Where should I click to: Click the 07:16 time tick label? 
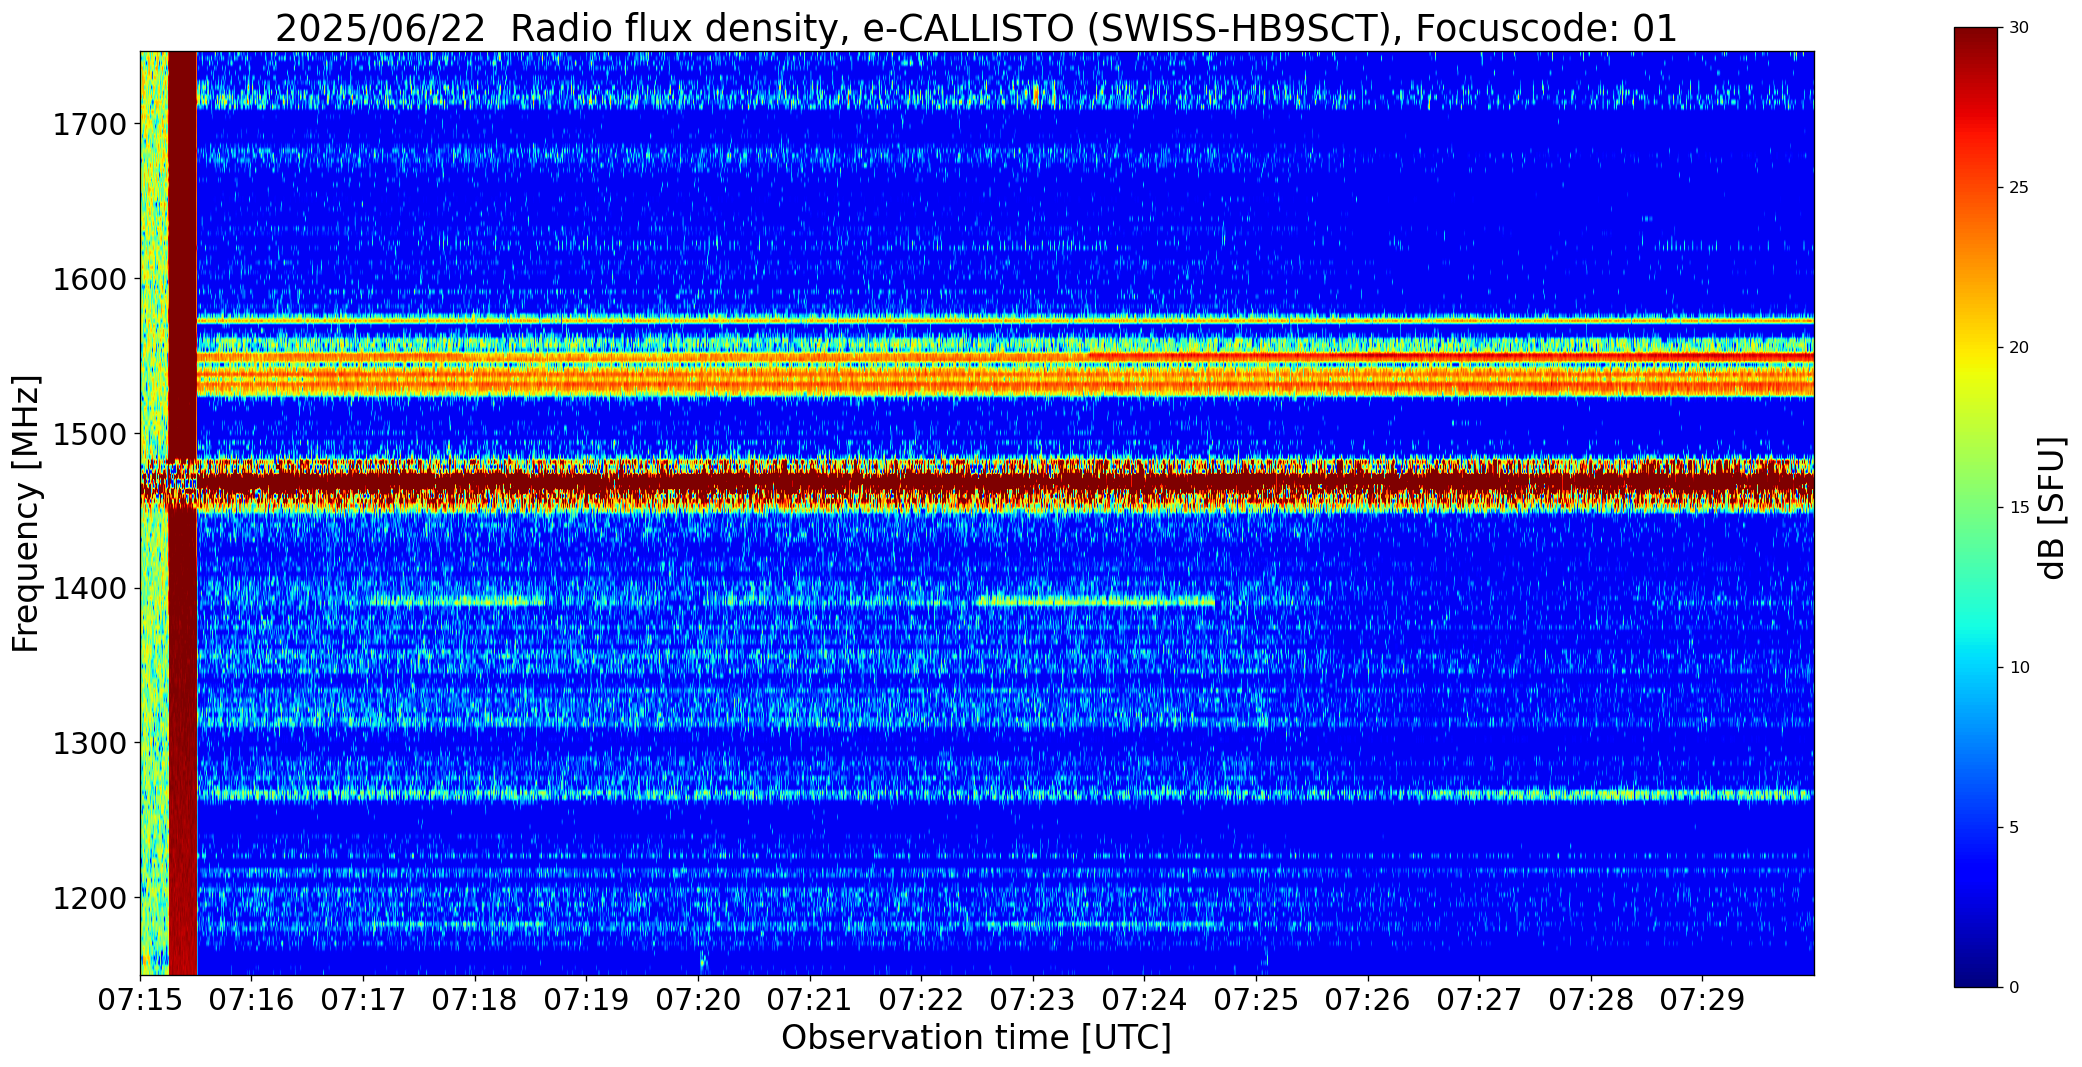click(252, 1000)
